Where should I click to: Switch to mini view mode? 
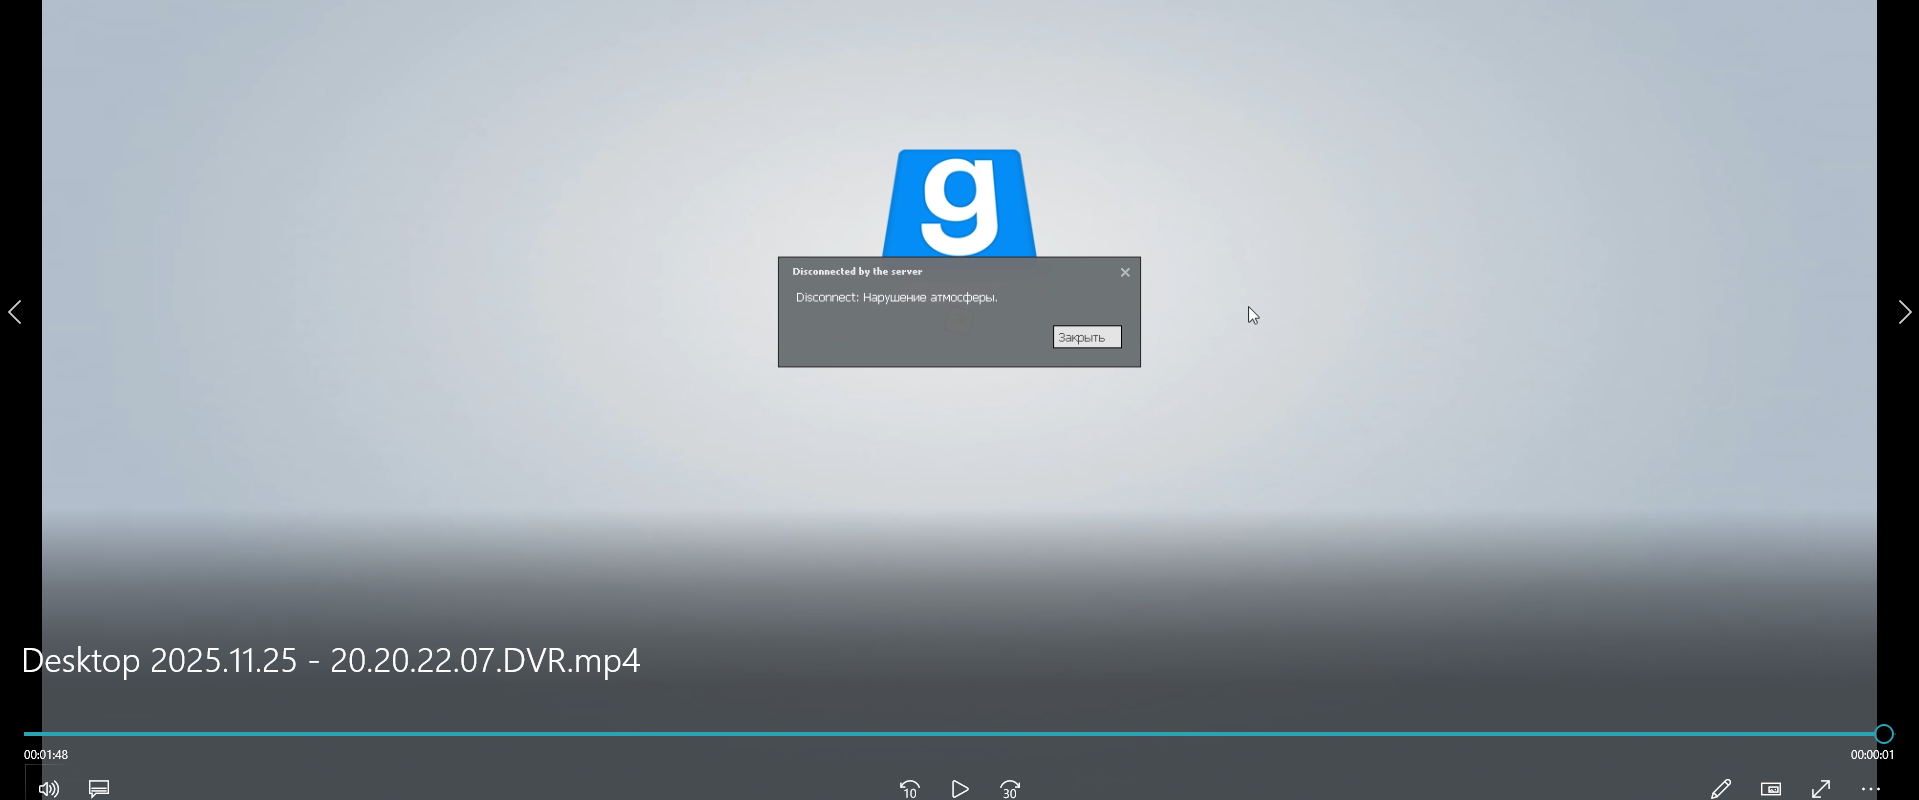(1771, 789)
